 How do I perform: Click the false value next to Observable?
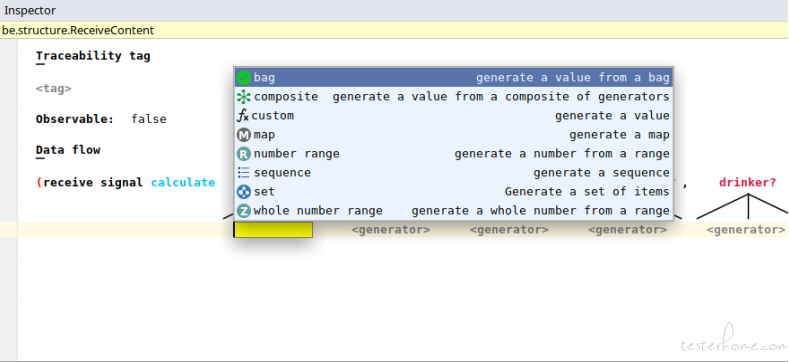coord(149,119)
